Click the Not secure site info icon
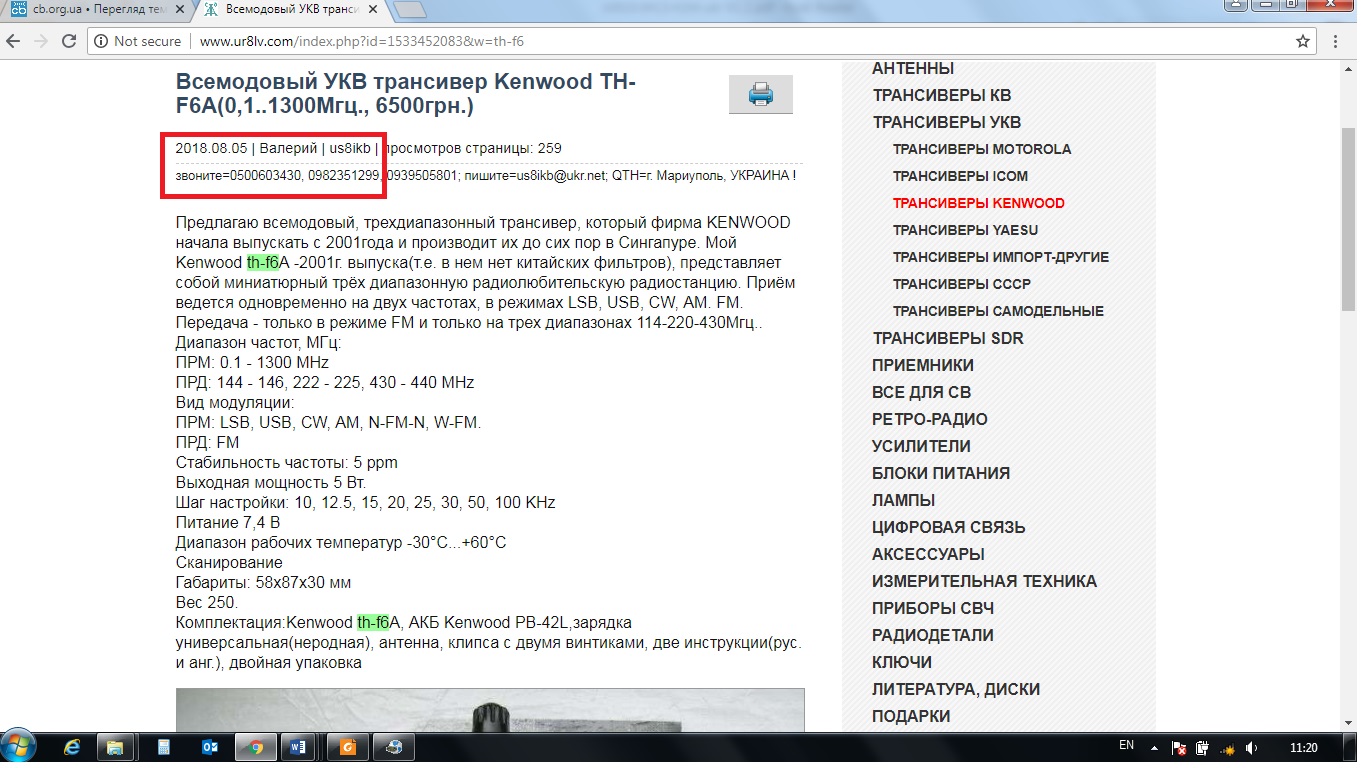The height and width of the screenshot is (768, 1366). click(102, 42)
